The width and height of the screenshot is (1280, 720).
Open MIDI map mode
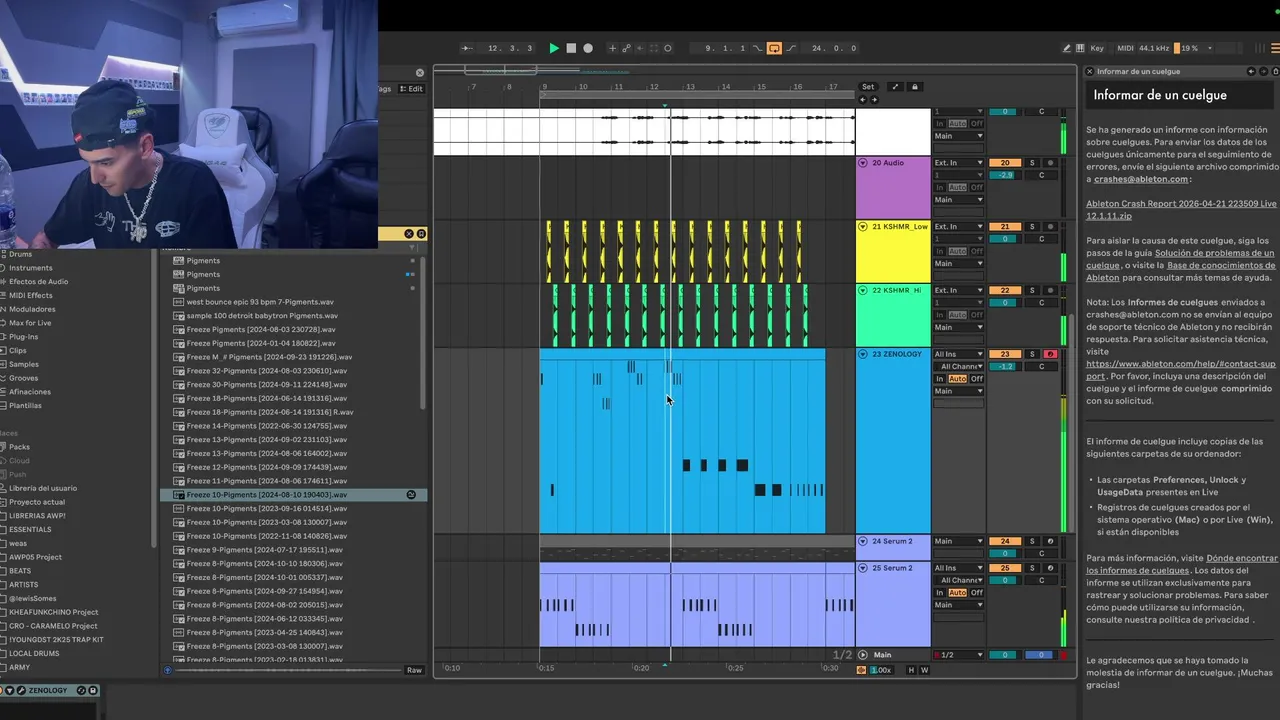(1125, 48)
